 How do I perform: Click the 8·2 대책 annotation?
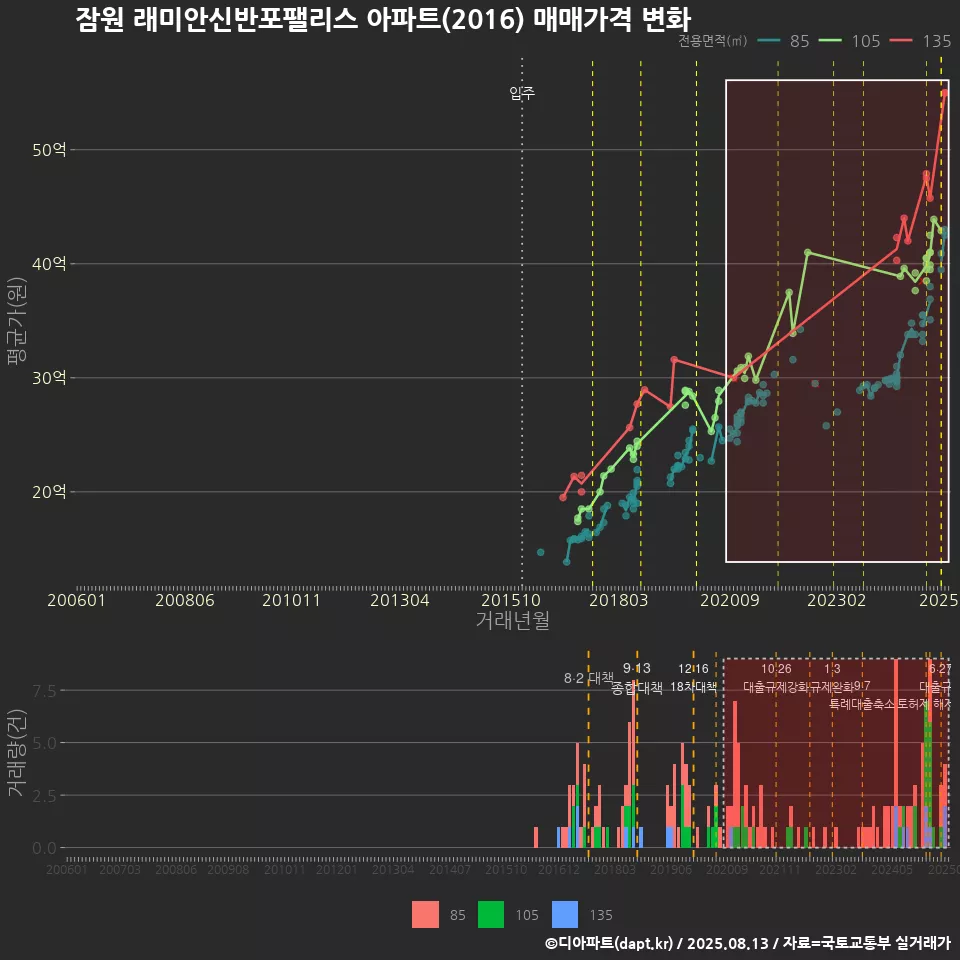tap(588, 678)
